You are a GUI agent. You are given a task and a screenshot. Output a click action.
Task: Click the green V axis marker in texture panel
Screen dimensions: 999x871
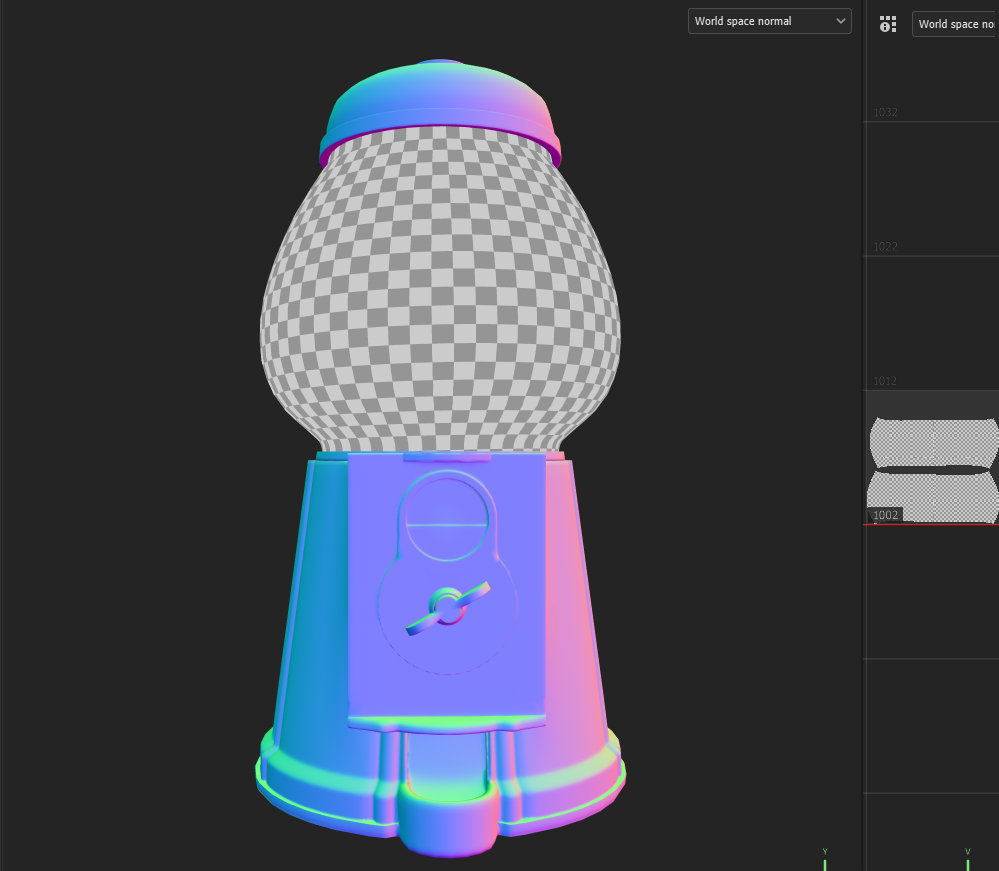click(967, 856)
